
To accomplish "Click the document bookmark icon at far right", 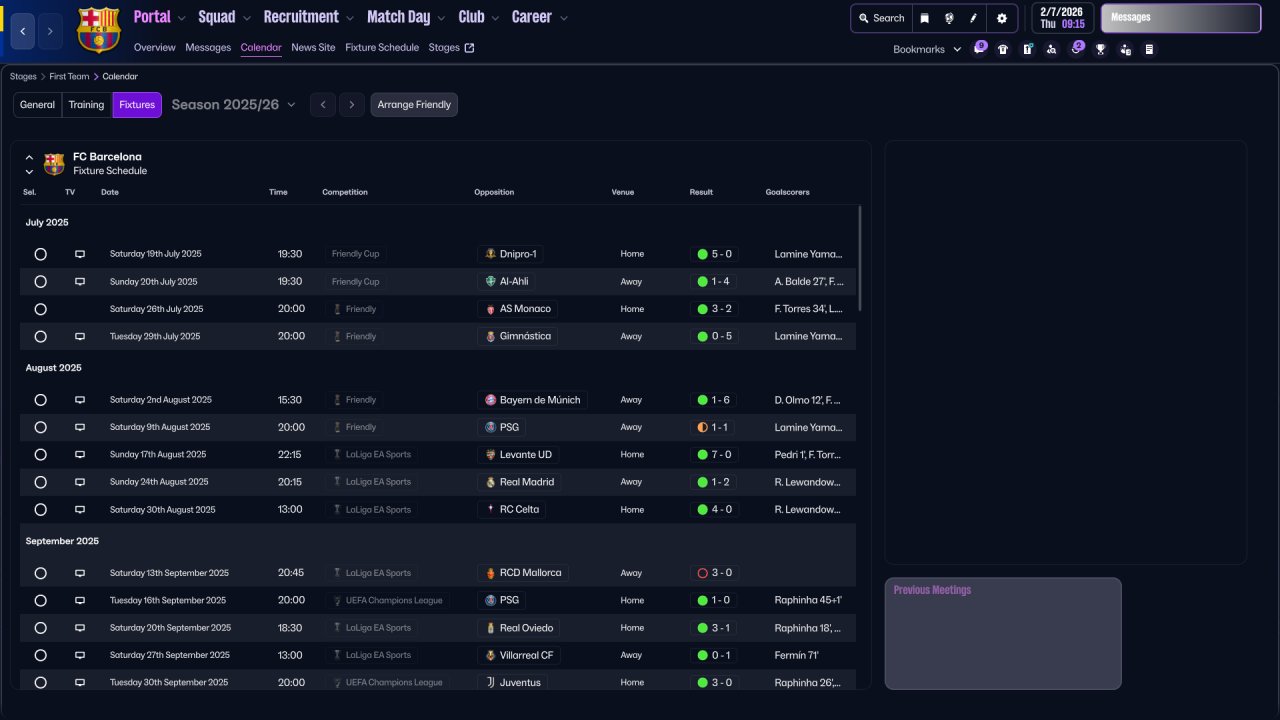I will coord(1149,49).
